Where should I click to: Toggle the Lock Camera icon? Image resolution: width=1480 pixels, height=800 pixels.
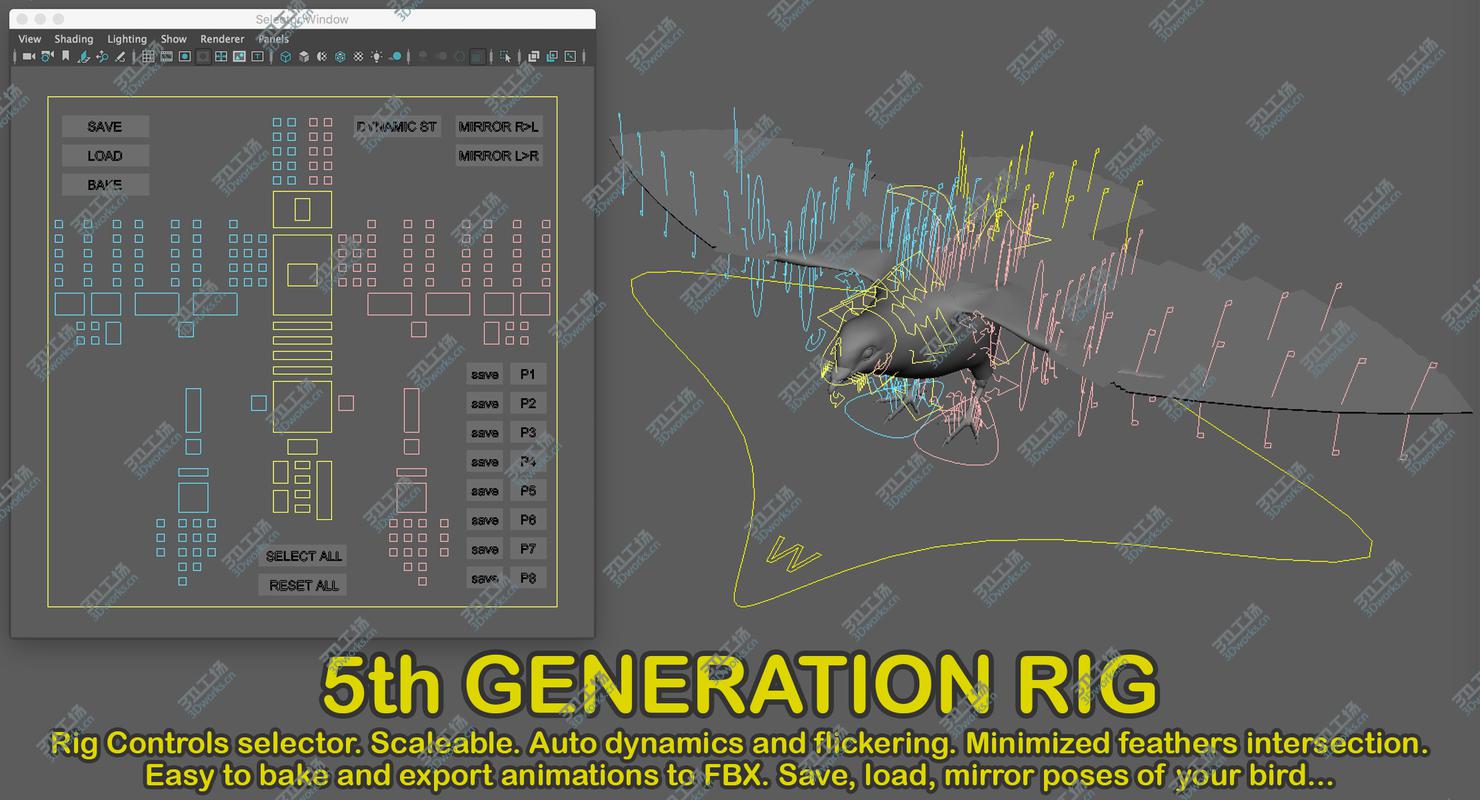47,57
